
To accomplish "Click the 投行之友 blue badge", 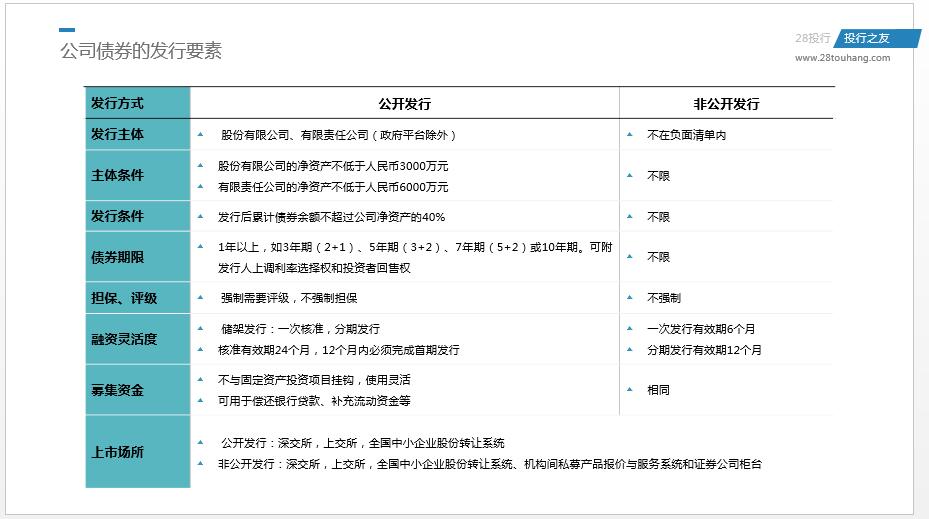I will pyautogui.click(x=877, y=39).
